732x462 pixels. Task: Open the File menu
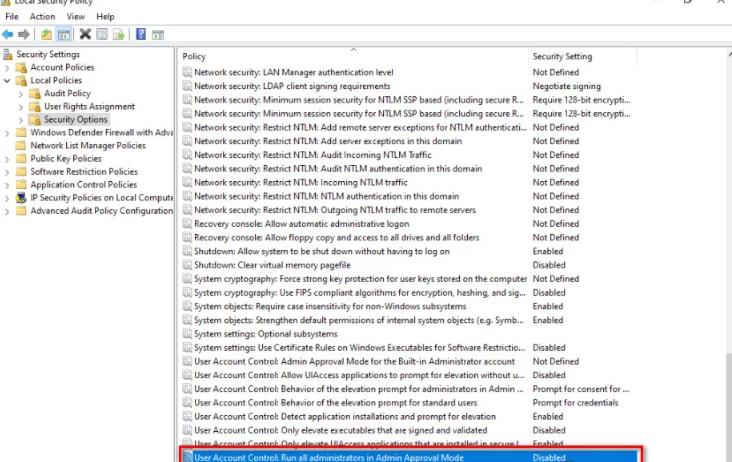click(12, 16)
